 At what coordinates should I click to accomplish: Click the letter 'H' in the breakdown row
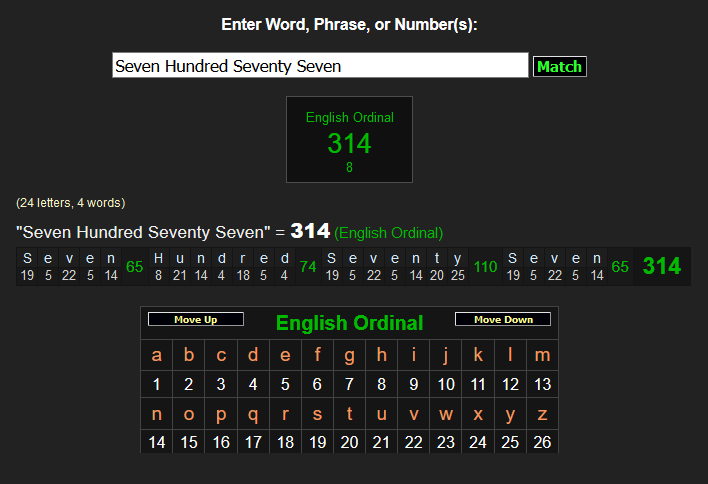coord(159,258)
